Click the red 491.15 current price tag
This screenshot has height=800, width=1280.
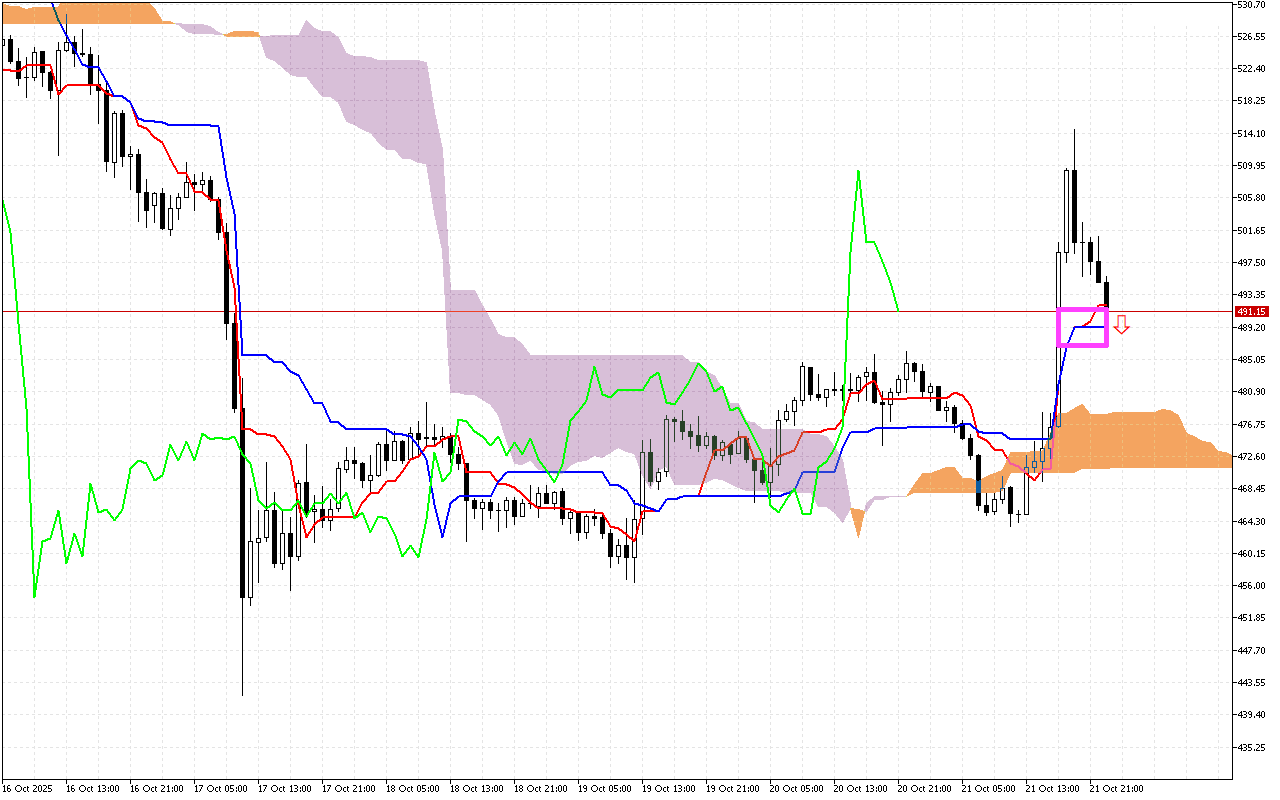click(1250, 311)
